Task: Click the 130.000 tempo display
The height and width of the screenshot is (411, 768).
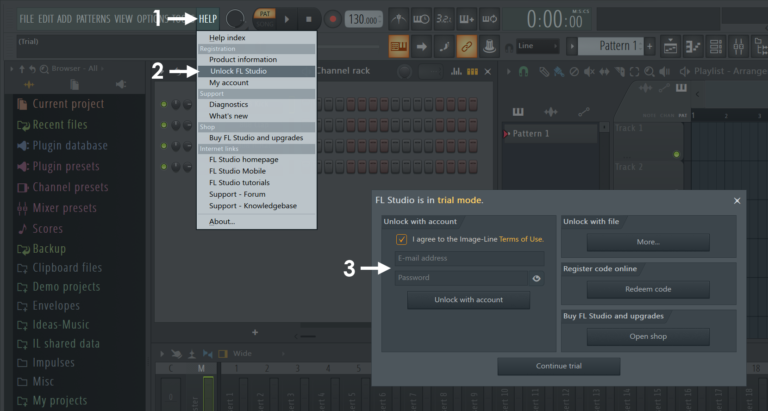Action: click(x=364, y=20)
